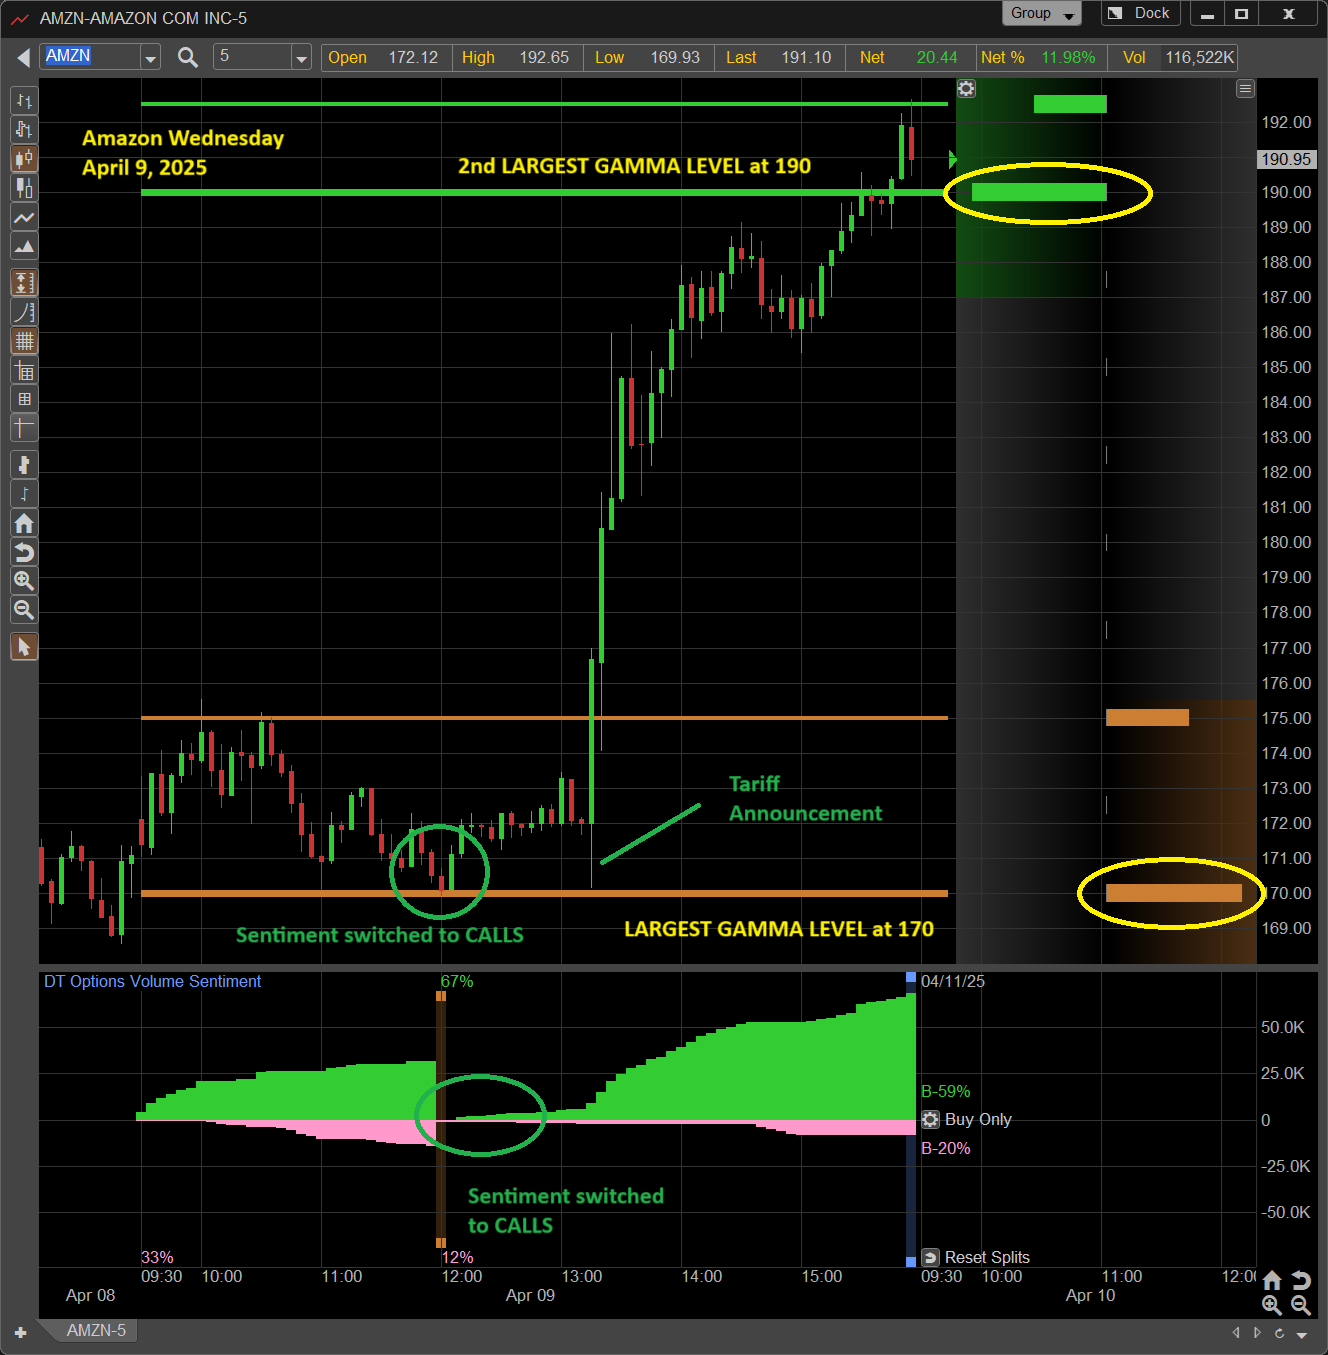Click the bottom-right undo arrow
Viewport: 1328px width, 1355px height.
pos(1301,1281)
